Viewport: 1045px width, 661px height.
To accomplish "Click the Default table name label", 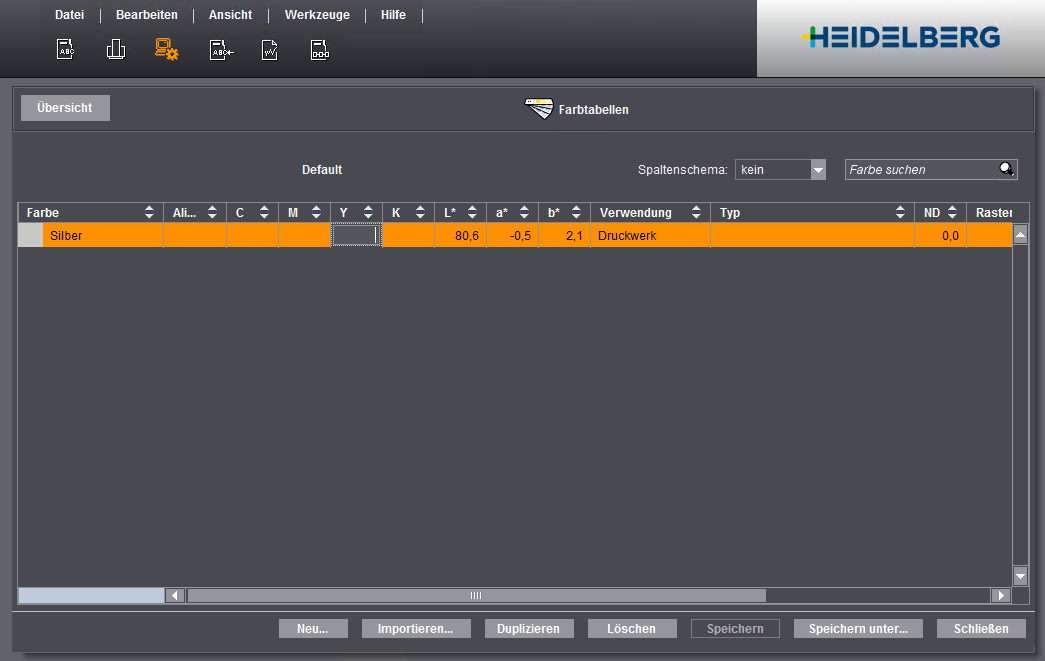I will point(322,170).
